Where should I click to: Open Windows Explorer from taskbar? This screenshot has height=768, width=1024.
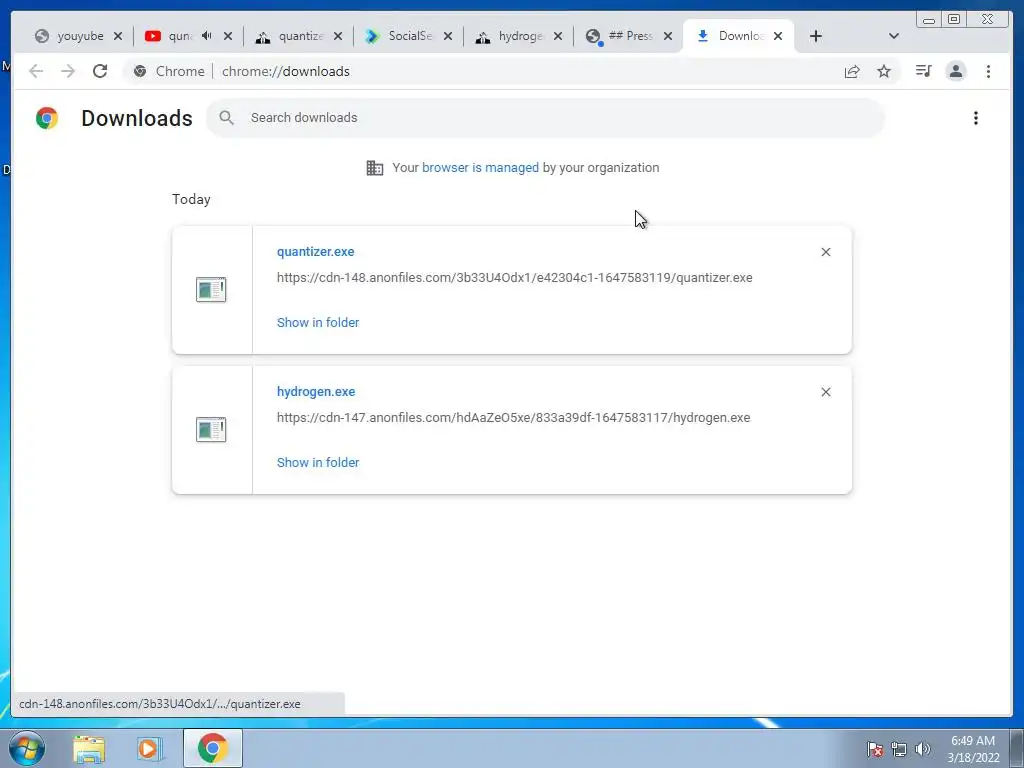click(x=89, y=748)
